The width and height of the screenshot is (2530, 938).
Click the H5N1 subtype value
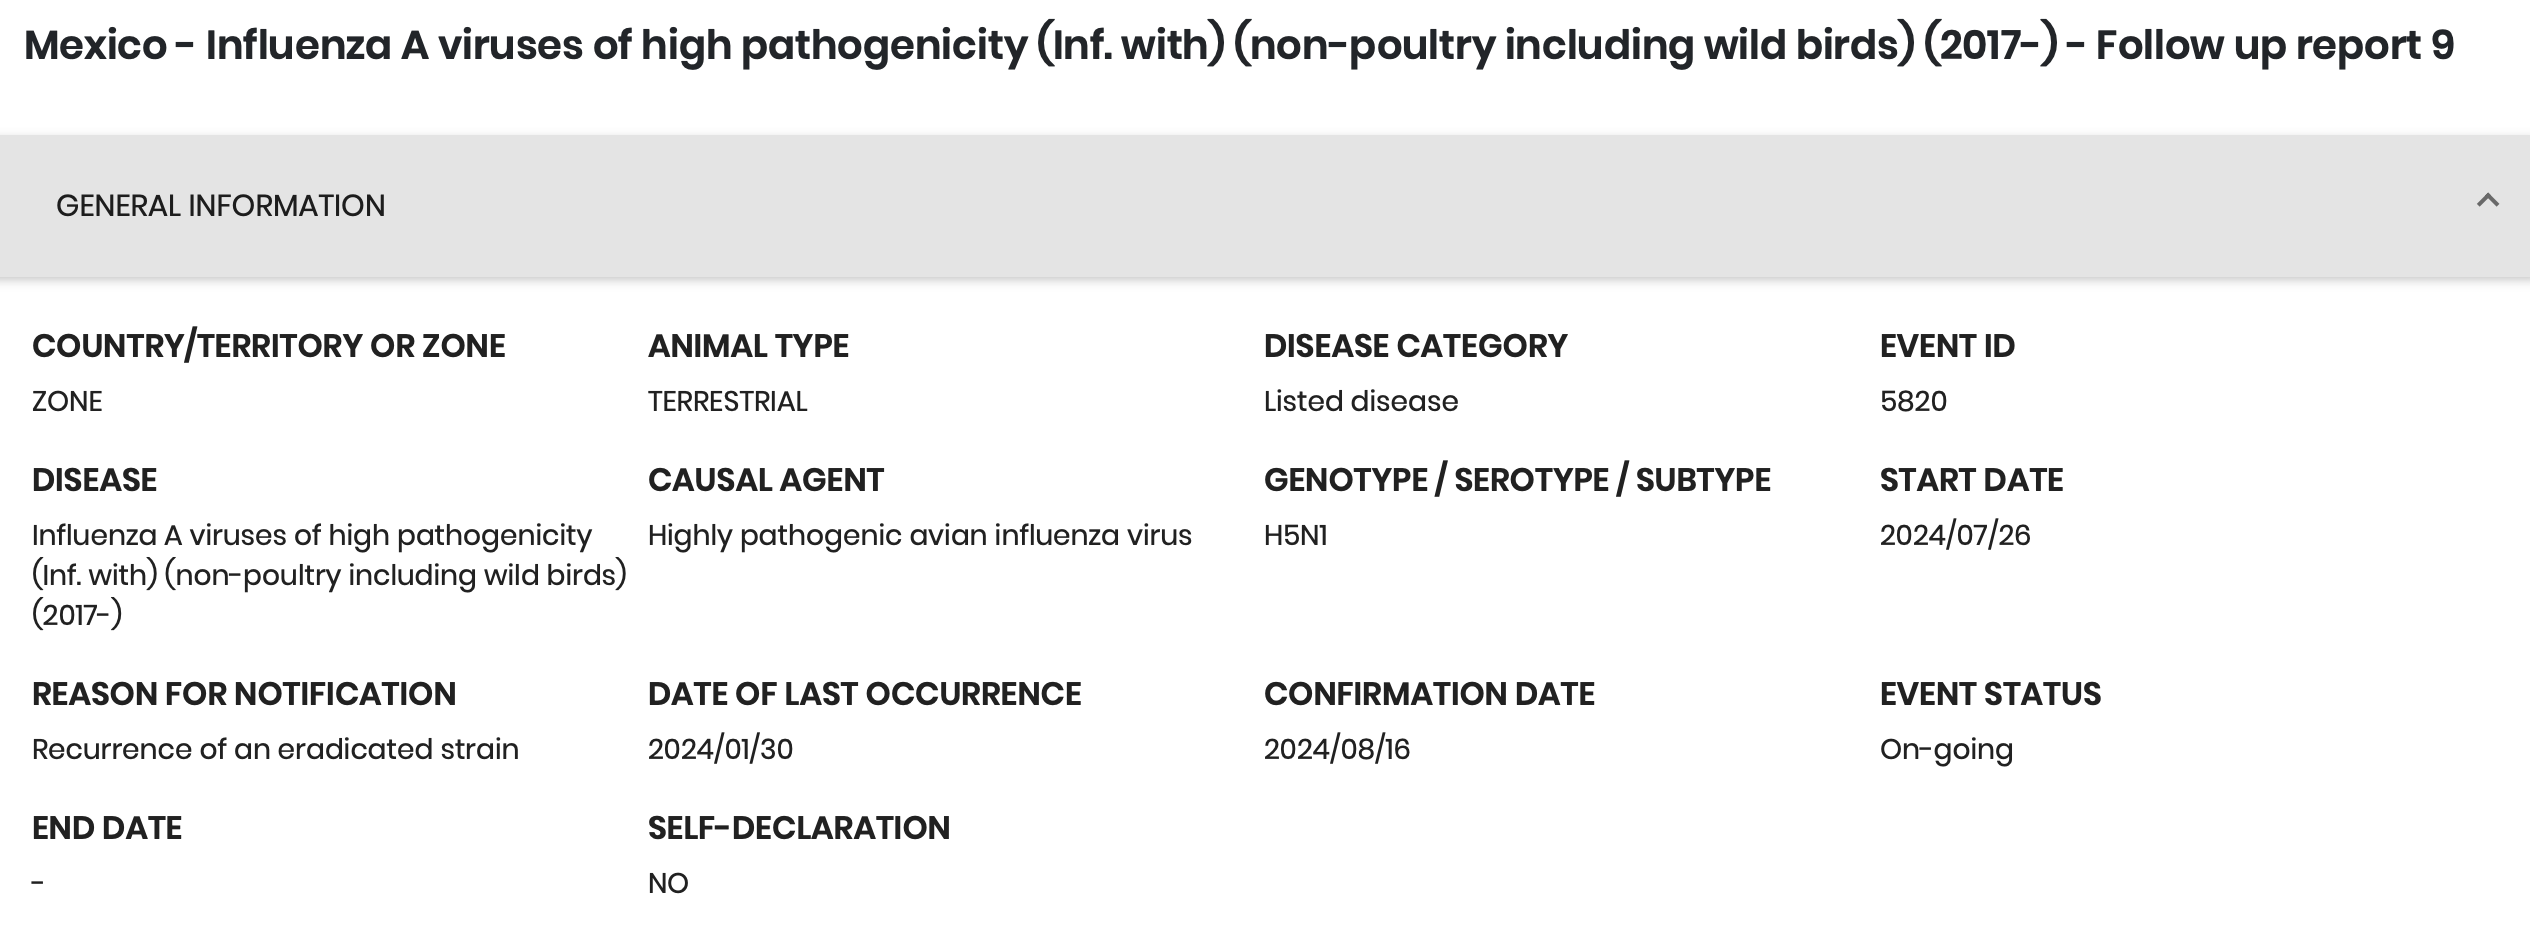click(1295, 536)
